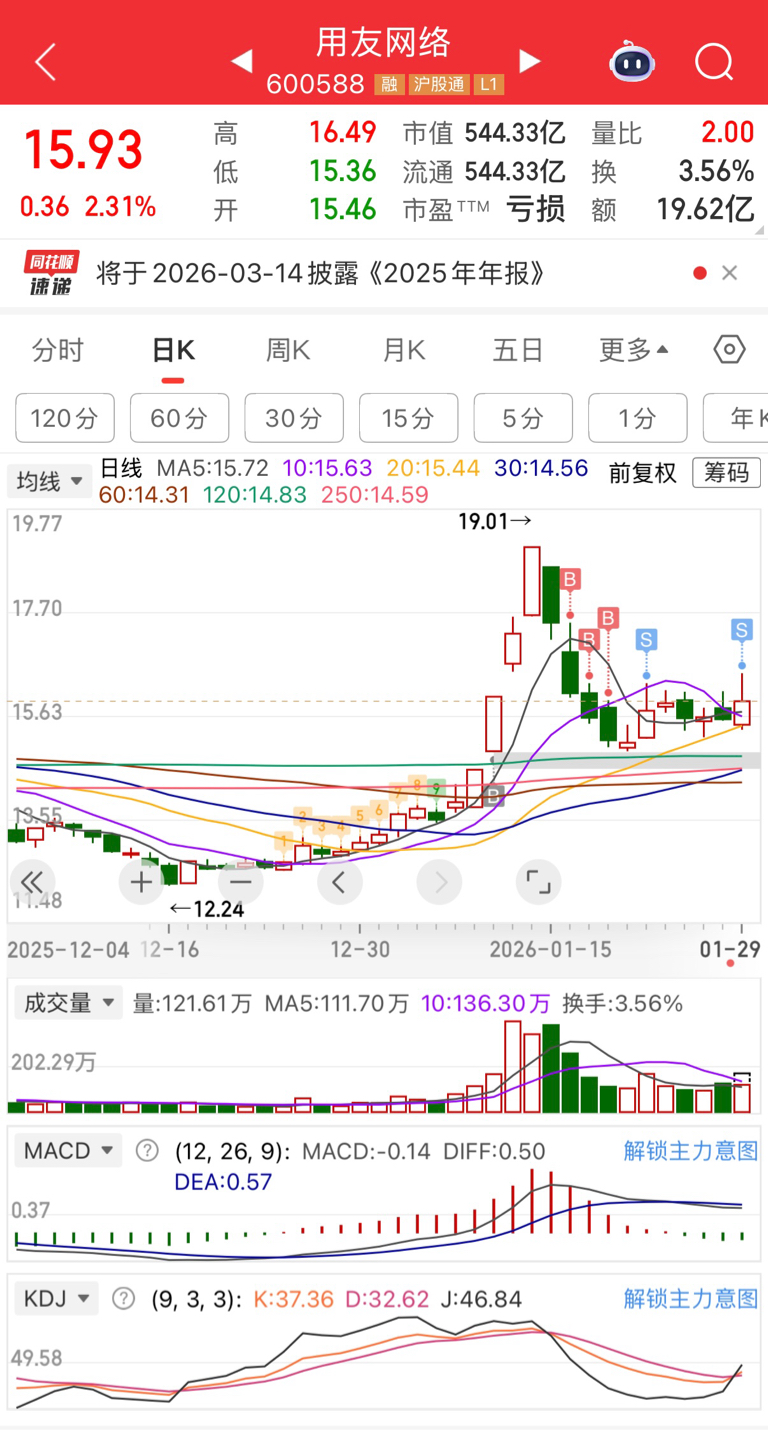
Task: Switch to the 分时 tab
Action: [58, 350]
